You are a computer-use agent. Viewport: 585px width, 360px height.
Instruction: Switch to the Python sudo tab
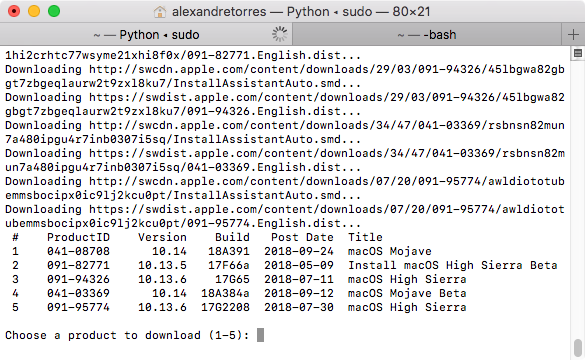[x=146, y=35]
